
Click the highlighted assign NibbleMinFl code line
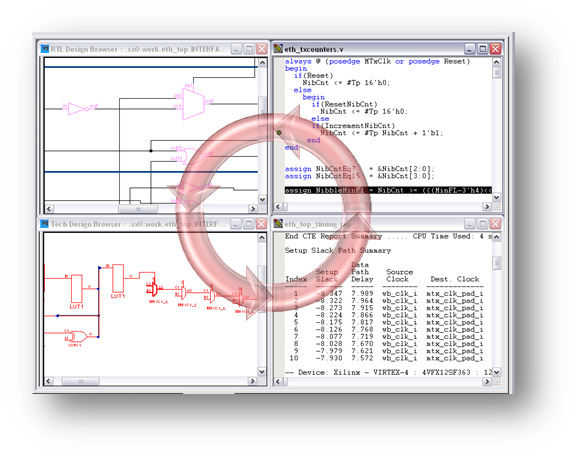(x=388, y=190)
